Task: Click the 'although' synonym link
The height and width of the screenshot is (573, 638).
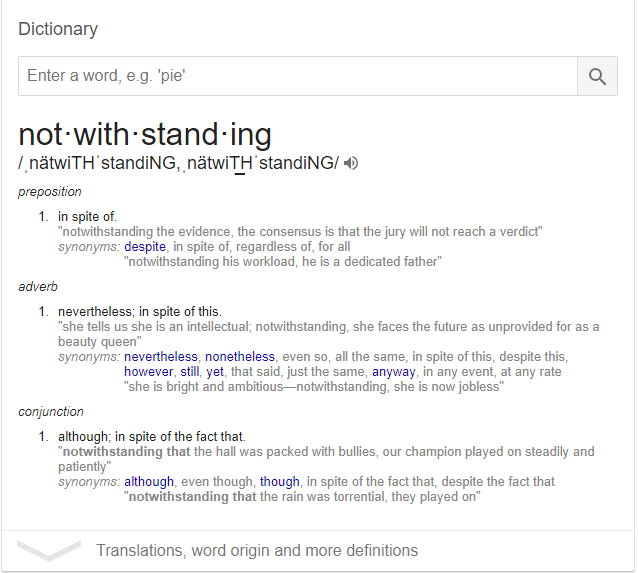Action: coord(149,481)
